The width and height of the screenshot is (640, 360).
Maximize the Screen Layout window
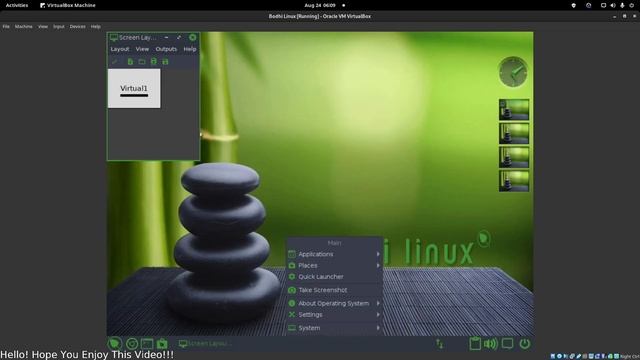(x=179, y=38)
